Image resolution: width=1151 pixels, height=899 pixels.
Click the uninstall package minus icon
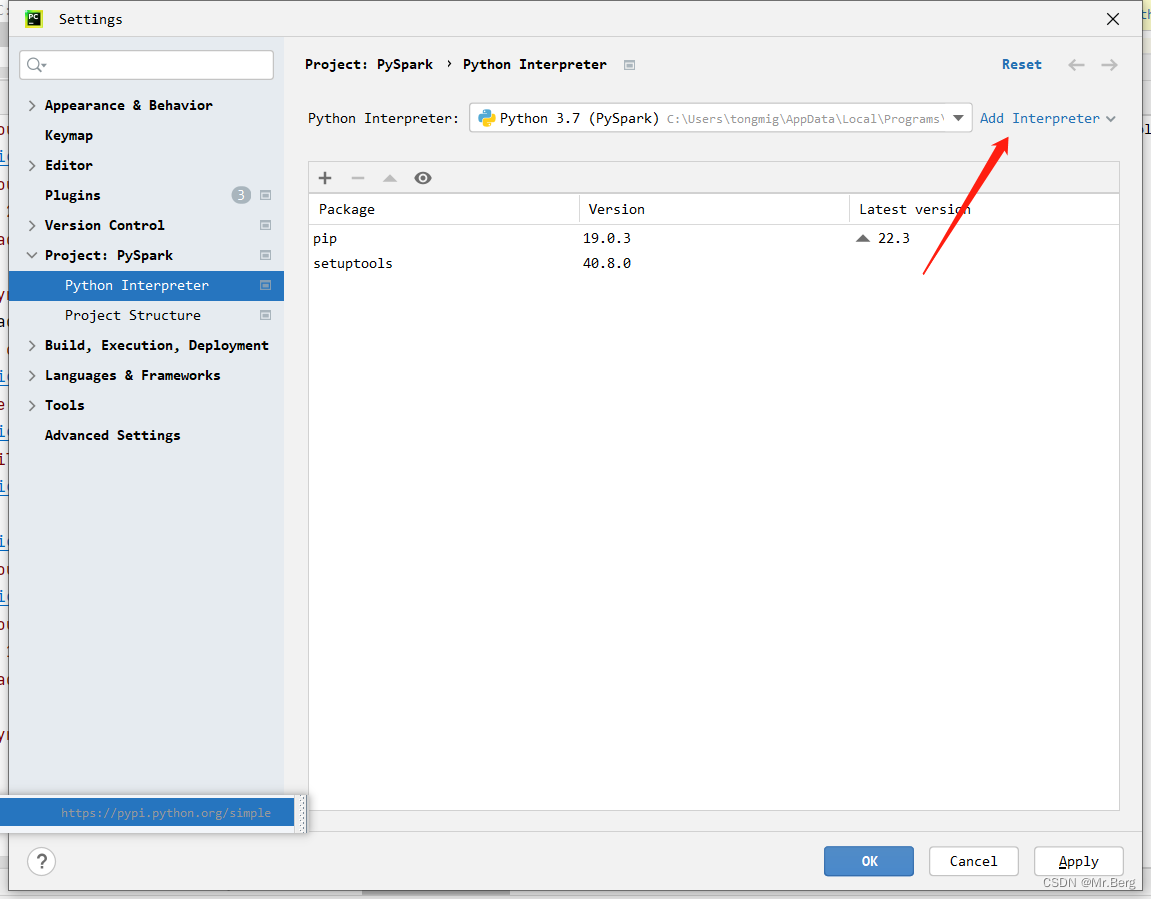tap(357, 178)
